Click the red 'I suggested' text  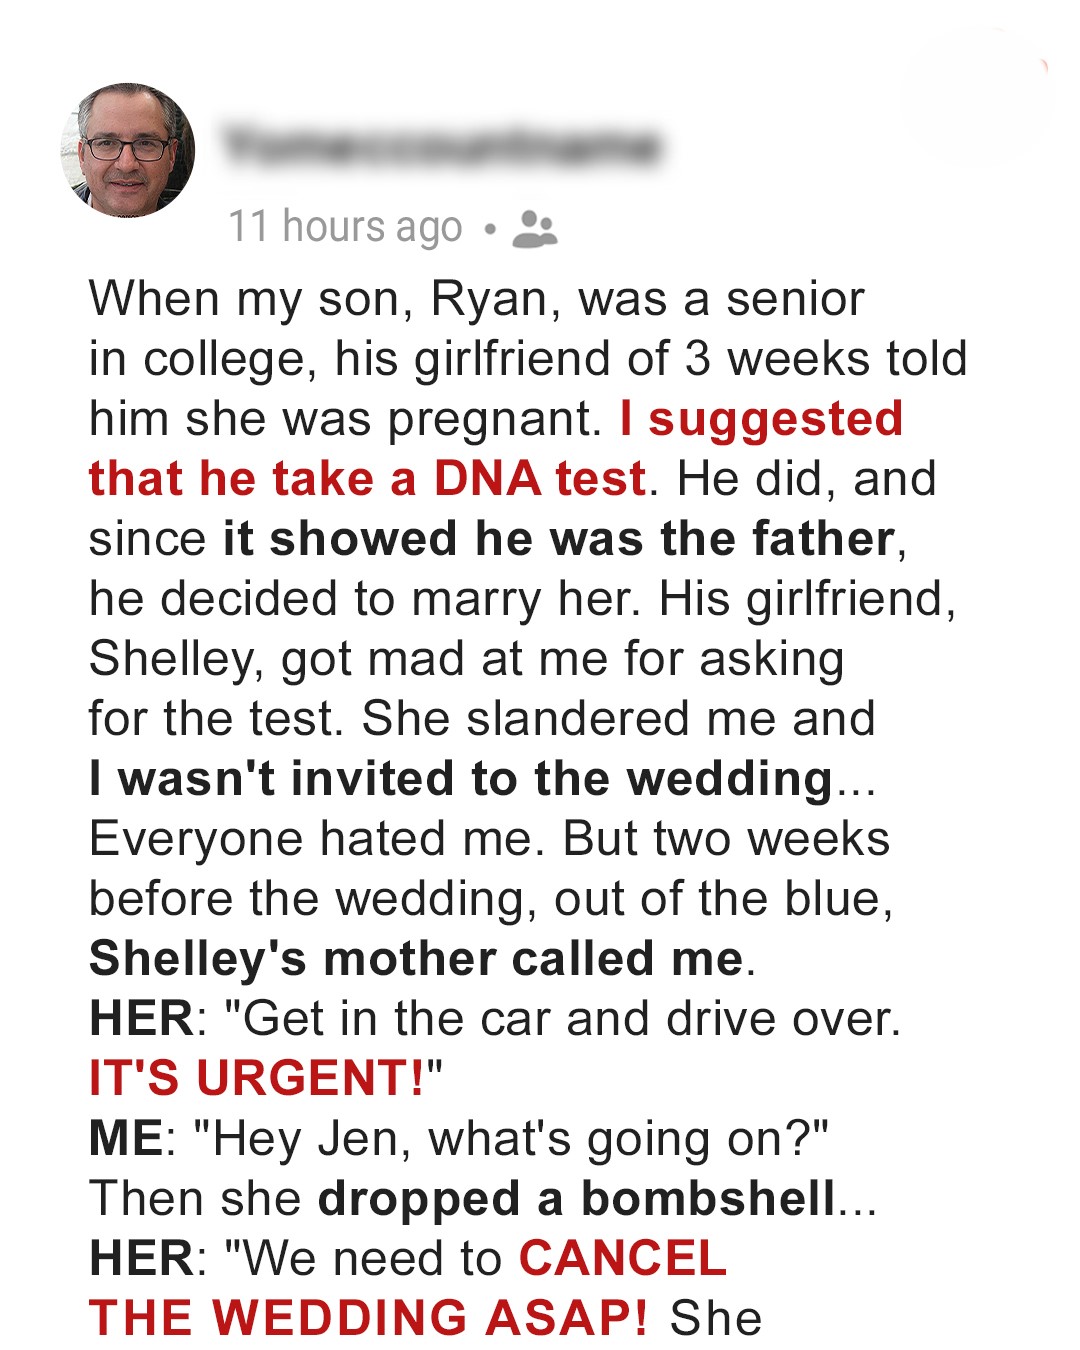(x=761, y=418)
